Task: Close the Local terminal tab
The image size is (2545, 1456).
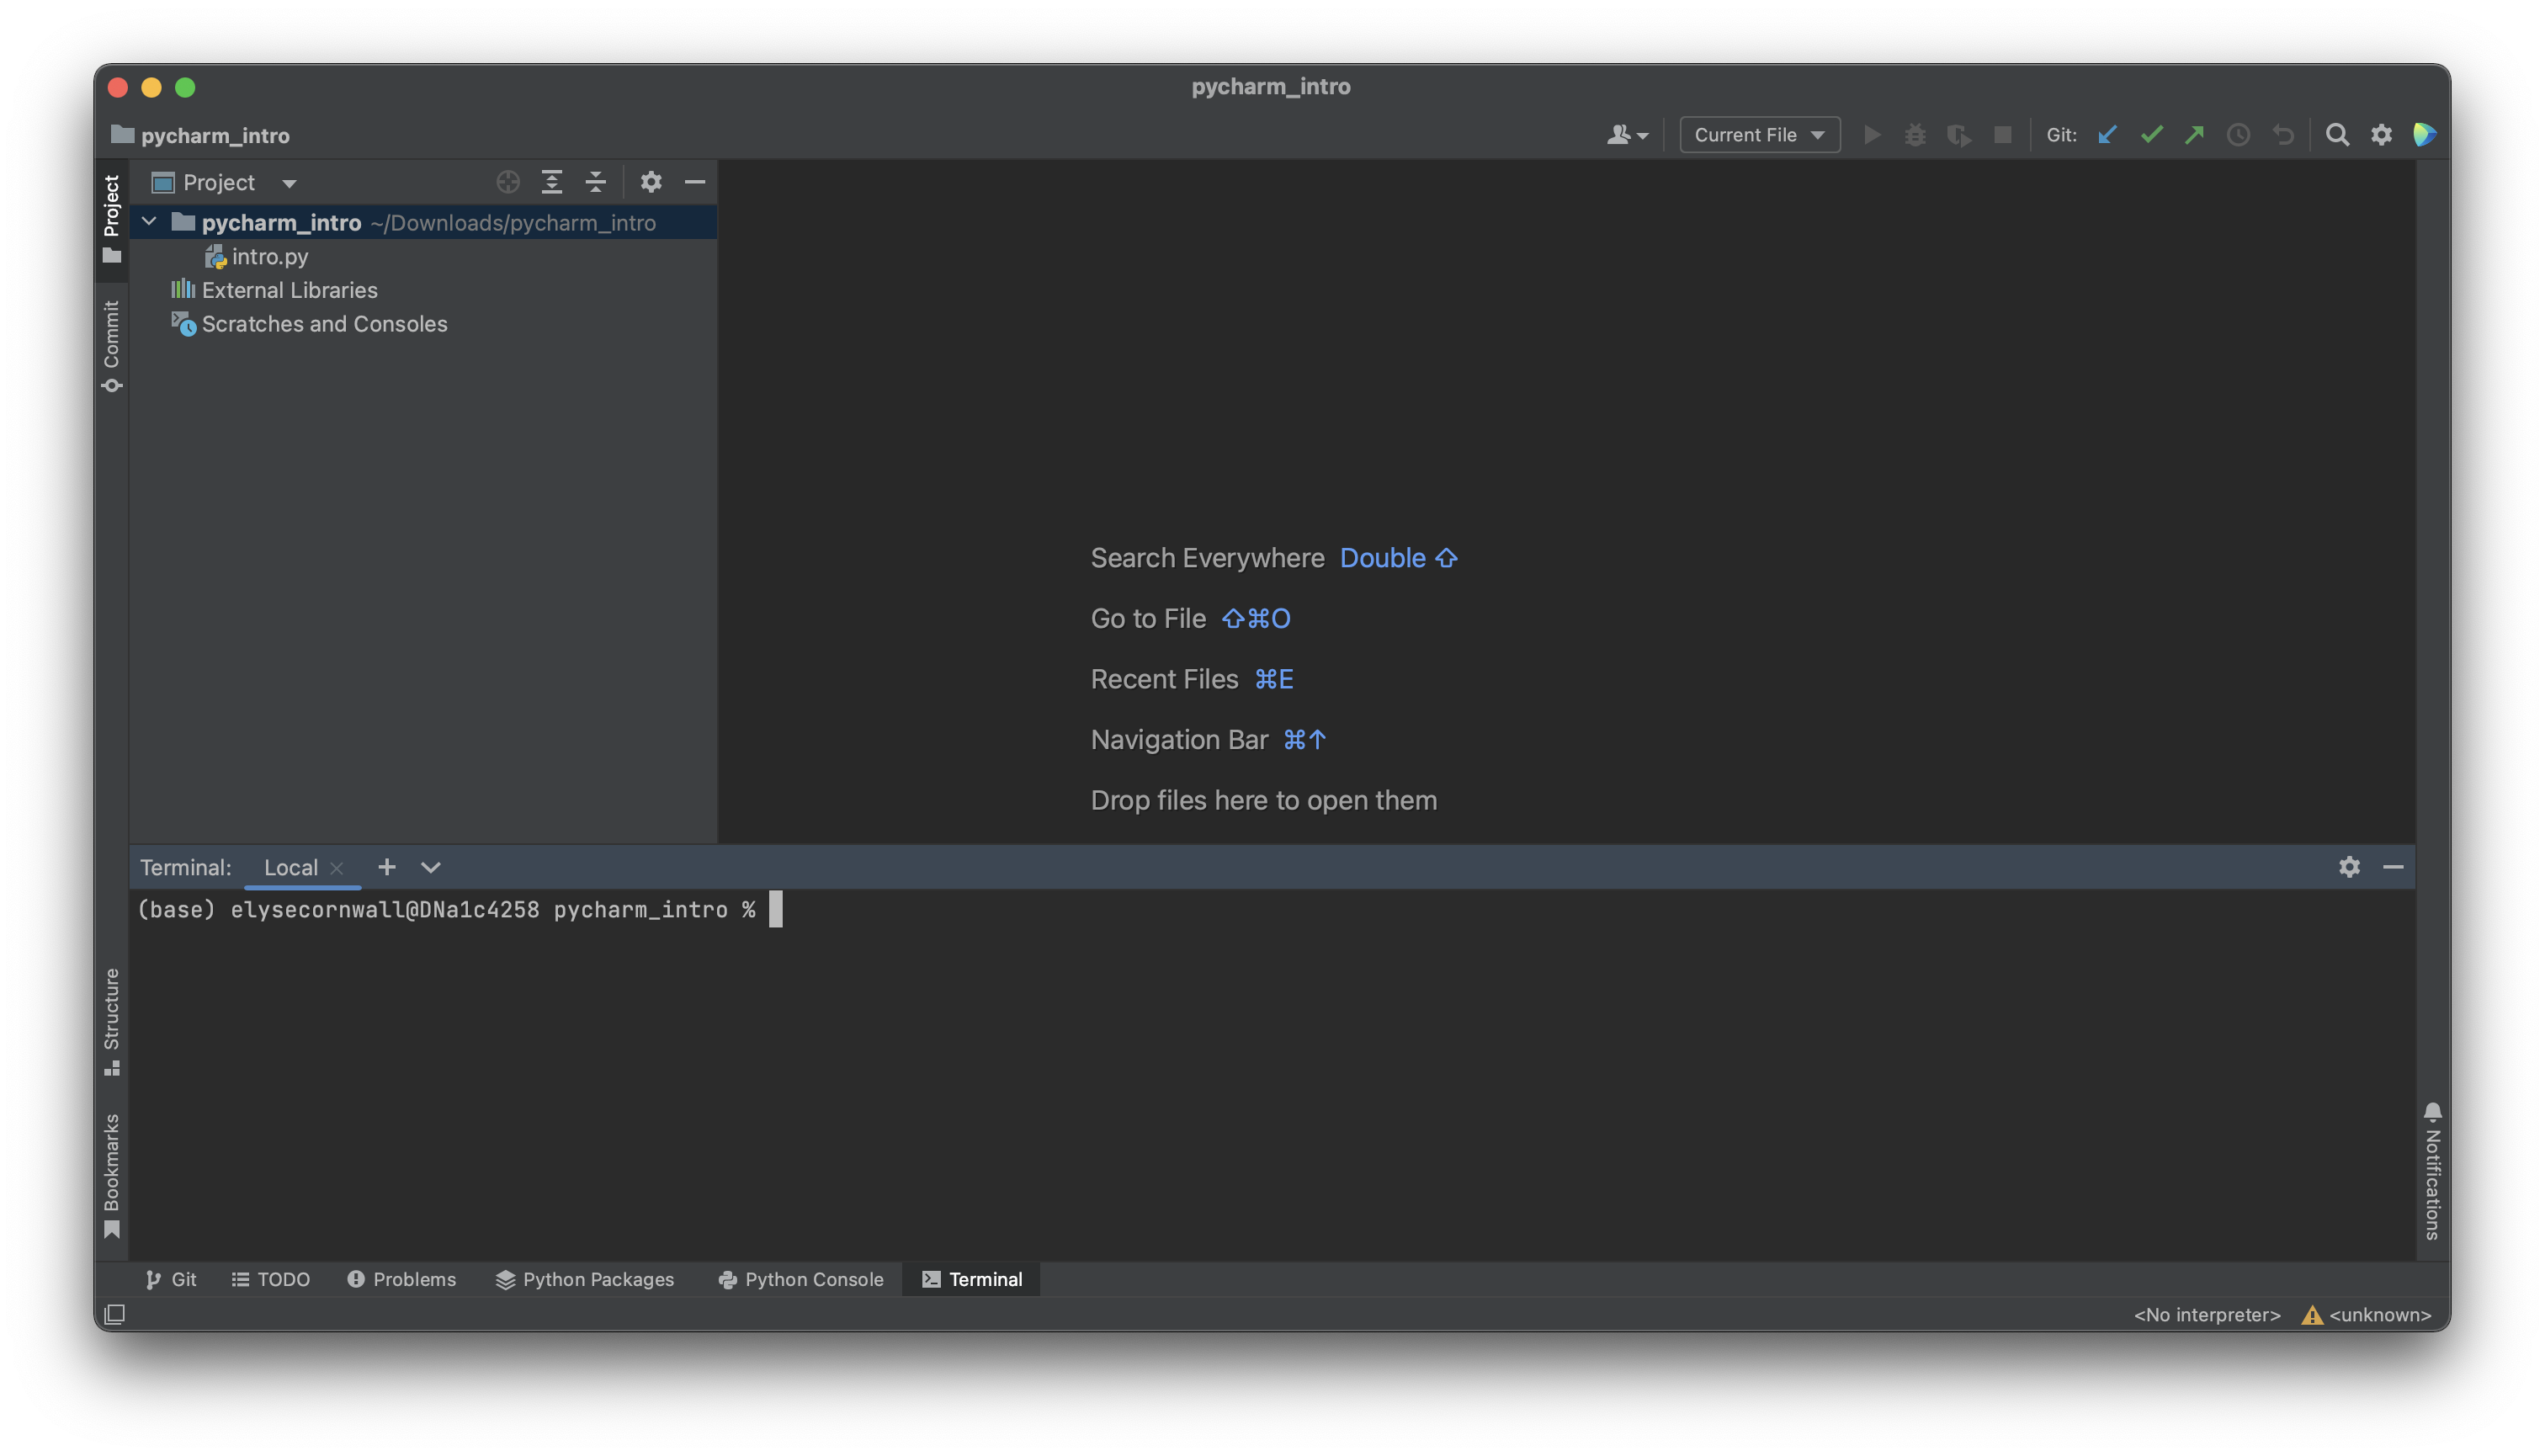Action: coord(337,868)
